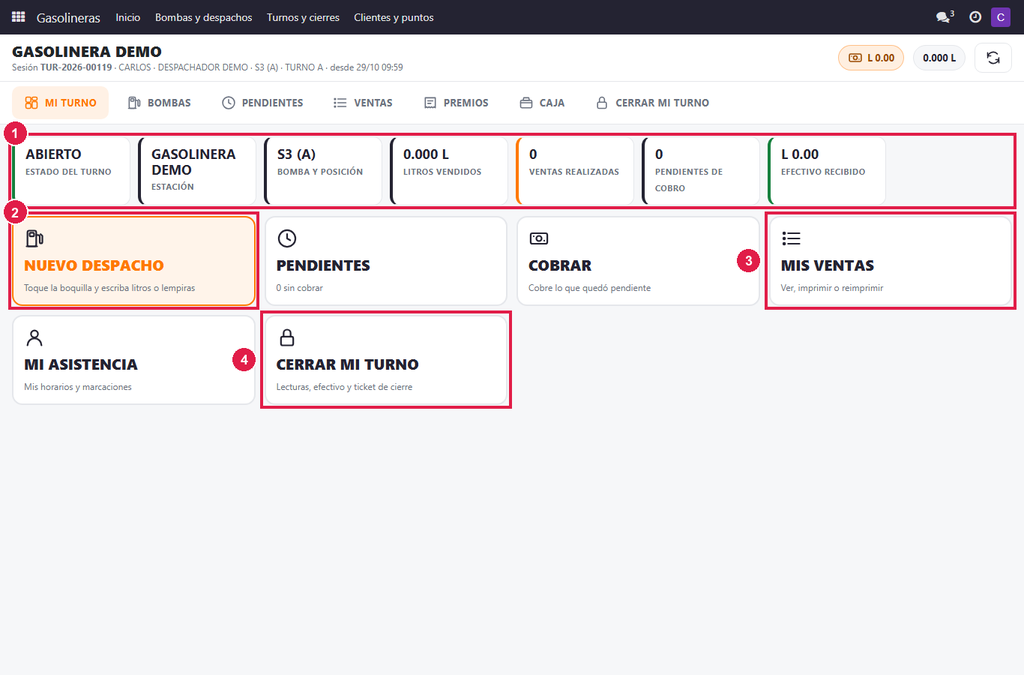Switch to the Ventas tab
This screenshot has width=1024, height=675.
pyautogui.click(x=363, y=102)
